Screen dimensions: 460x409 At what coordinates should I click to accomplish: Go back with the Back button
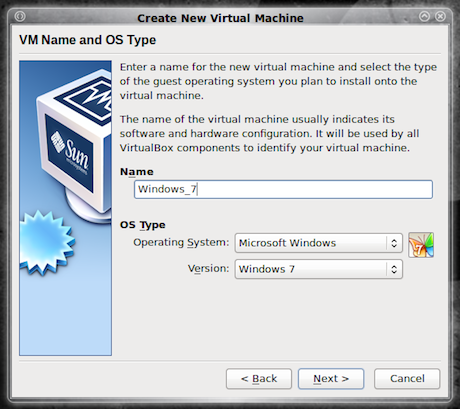tap(259, 379)
